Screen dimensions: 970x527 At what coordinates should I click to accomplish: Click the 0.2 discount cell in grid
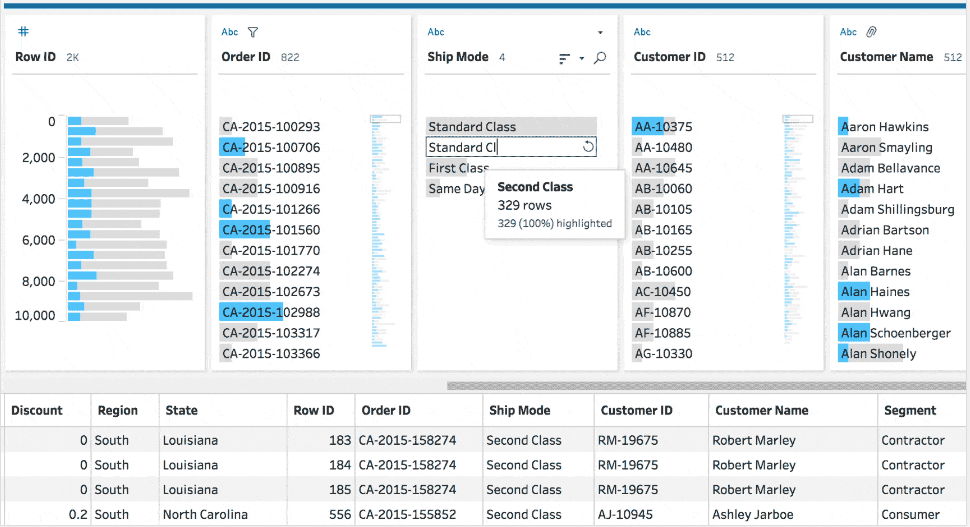pos(47,514)
